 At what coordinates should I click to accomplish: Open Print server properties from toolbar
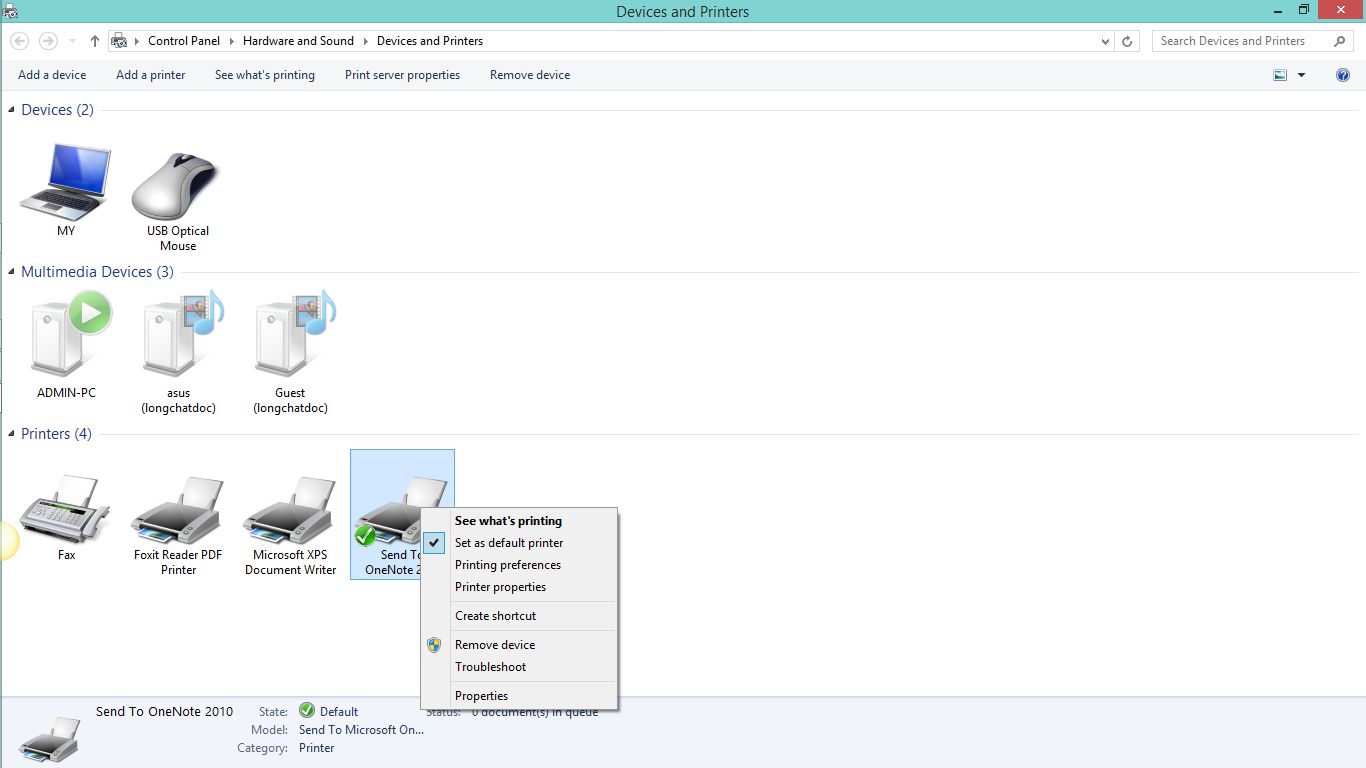coord(402,75)
